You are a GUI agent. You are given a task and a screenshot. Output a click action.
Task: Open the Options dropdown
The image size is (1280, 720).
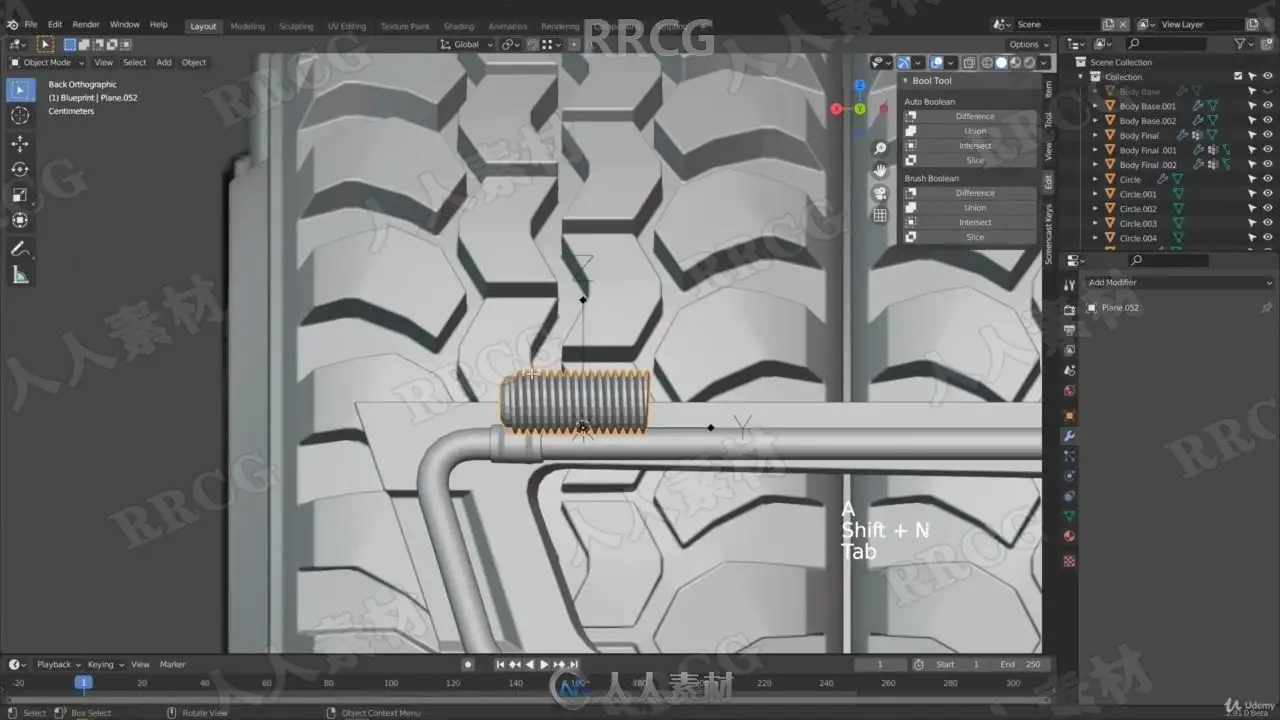pos(1028,44)
